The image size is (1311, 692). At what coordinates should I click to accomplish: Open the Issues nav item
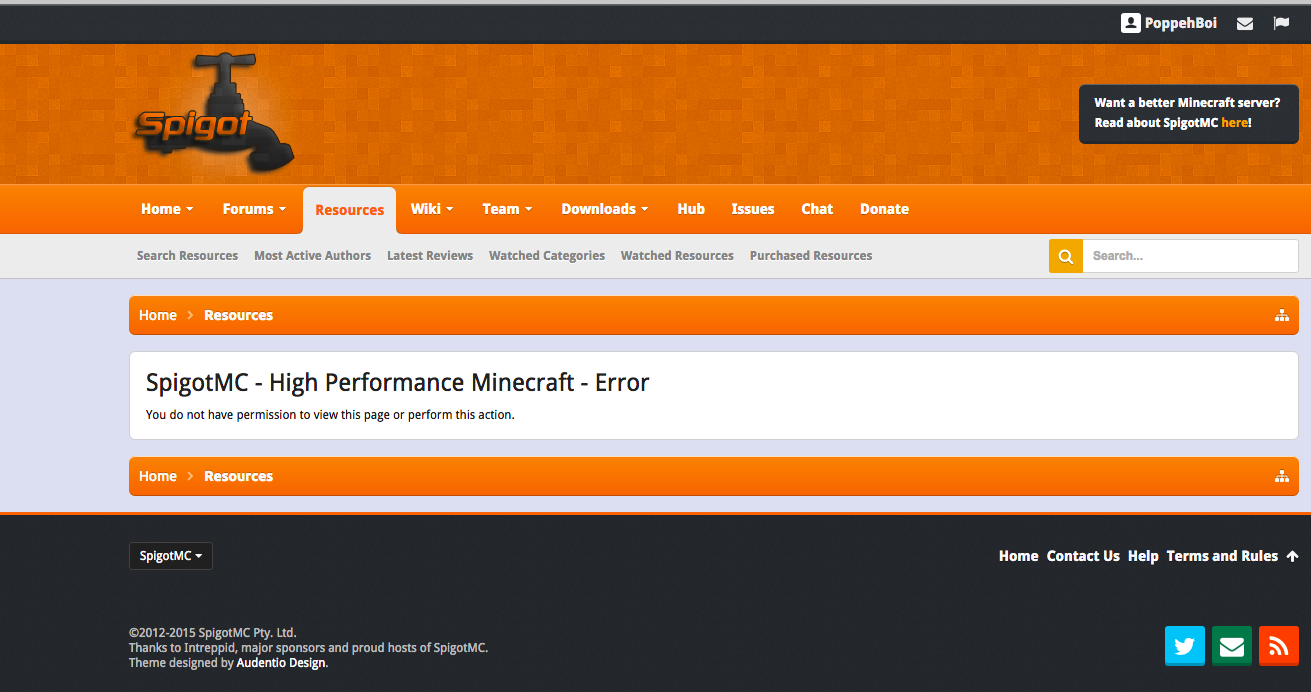point(753,209)
